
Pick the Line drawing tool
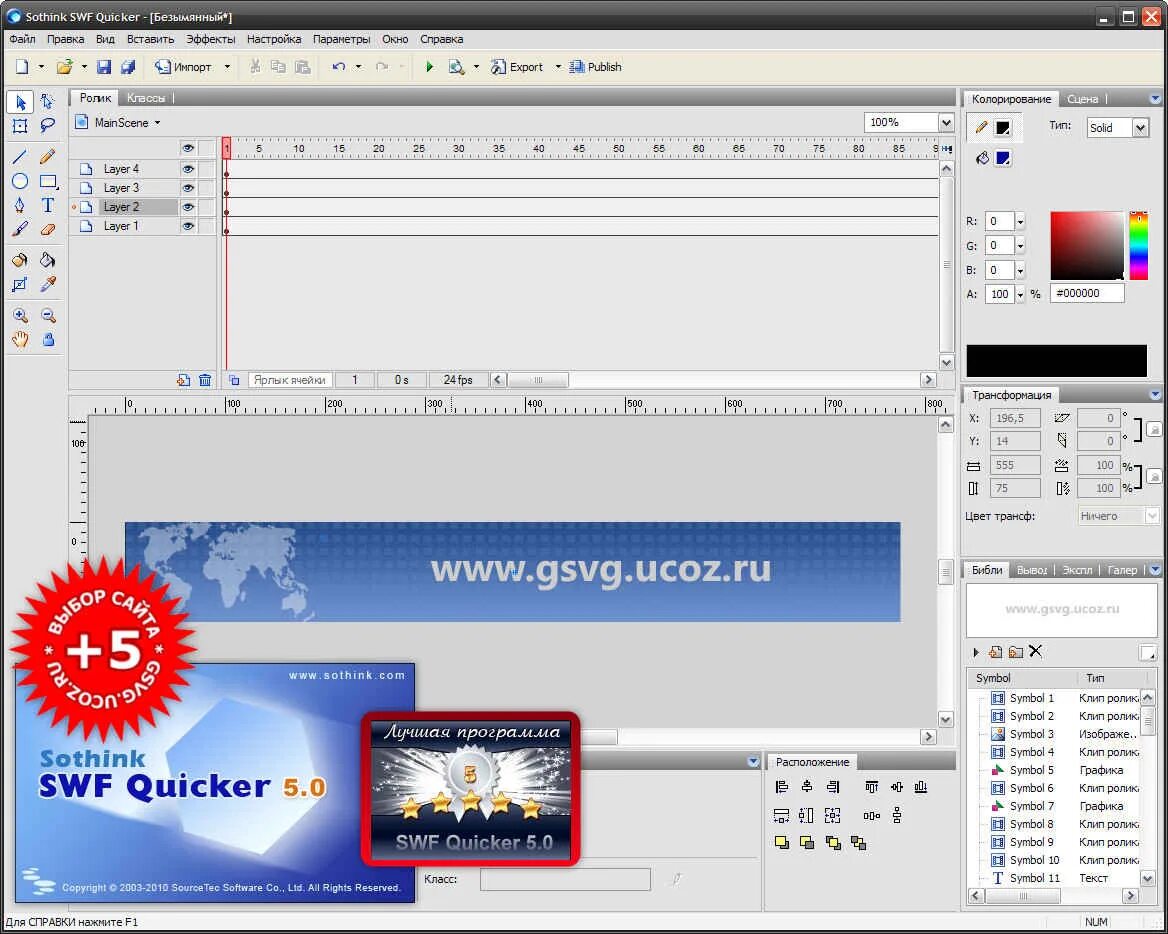pyautogui.click(x=20, y=156)
